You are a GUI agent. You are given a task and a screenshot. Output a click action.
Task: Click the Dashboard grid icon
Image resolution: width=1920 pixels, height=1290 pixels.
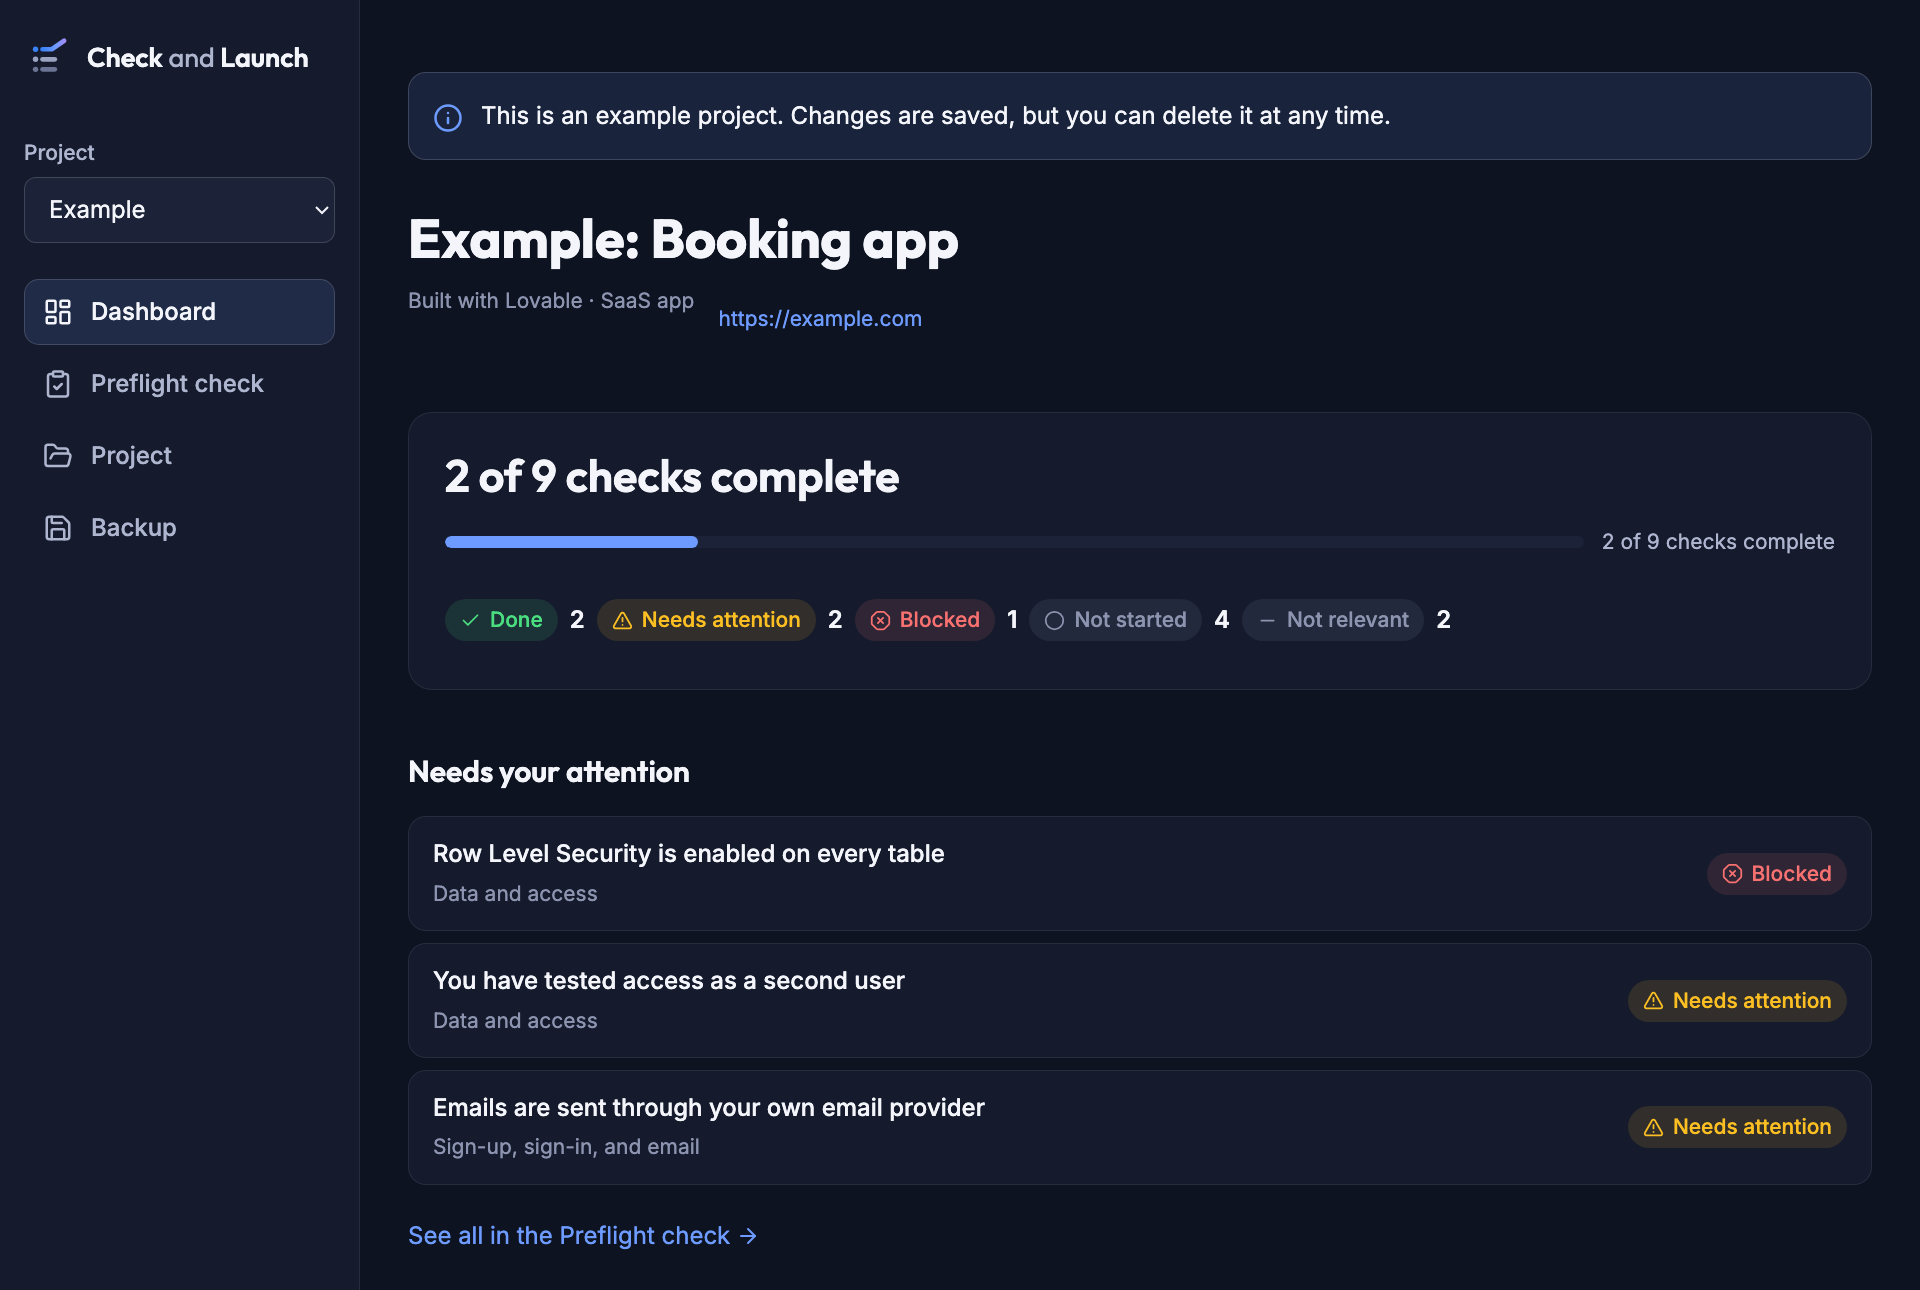pyautogui.click(x=58, y=312)
